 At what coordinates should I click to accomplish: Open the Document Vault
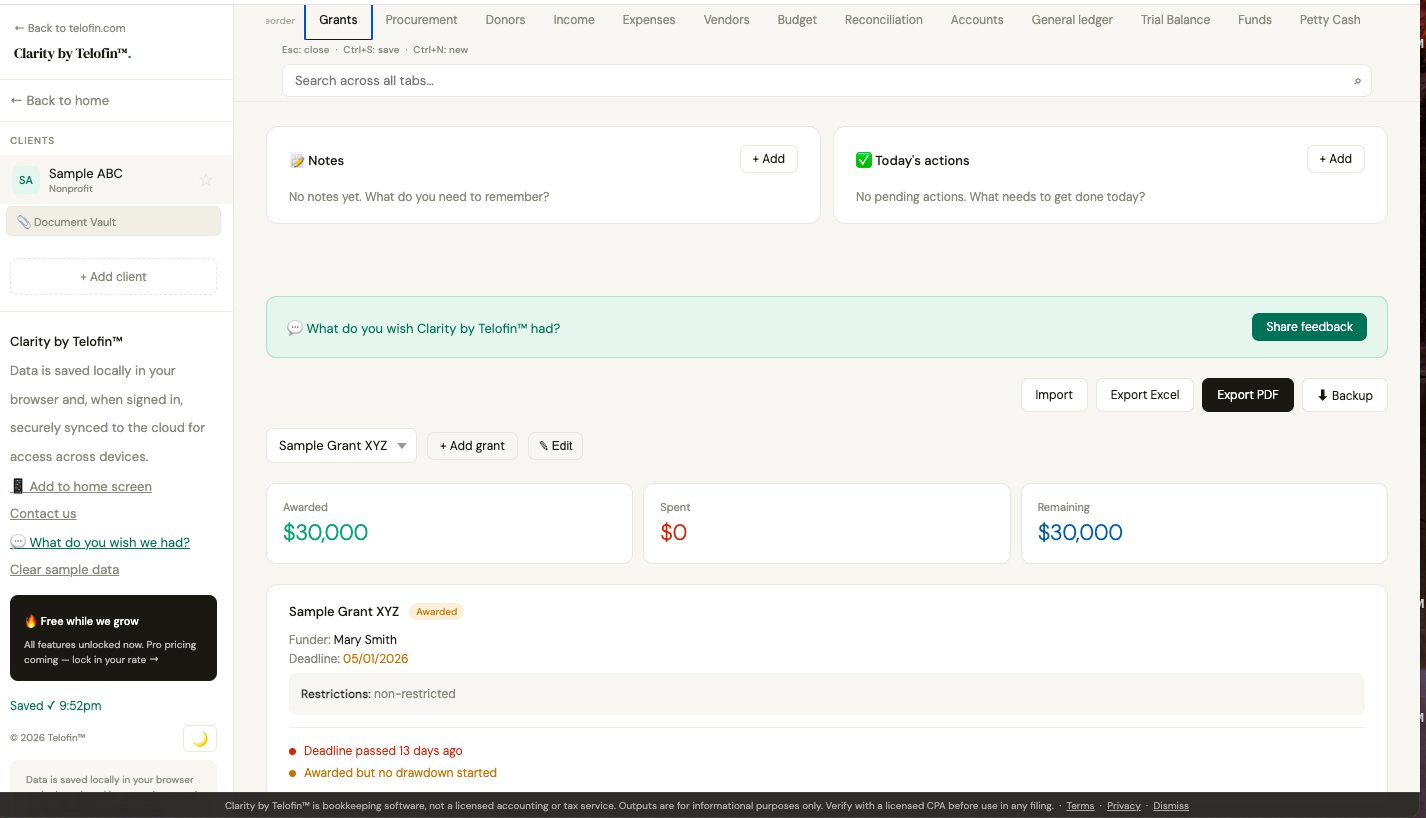(113, 222)
